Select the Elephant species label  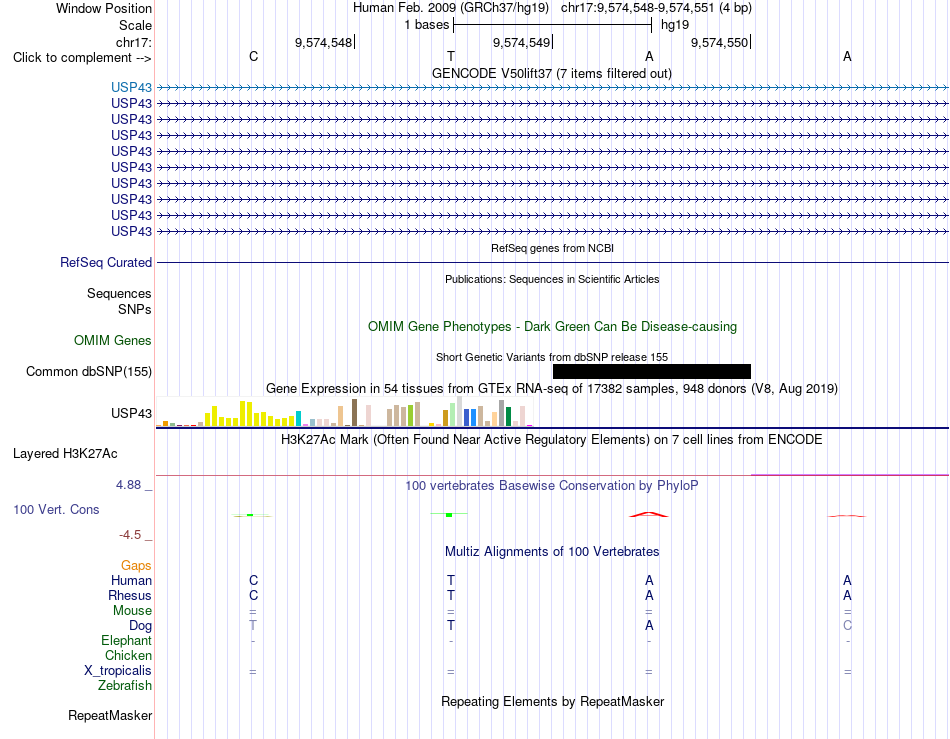coord(126,640)
